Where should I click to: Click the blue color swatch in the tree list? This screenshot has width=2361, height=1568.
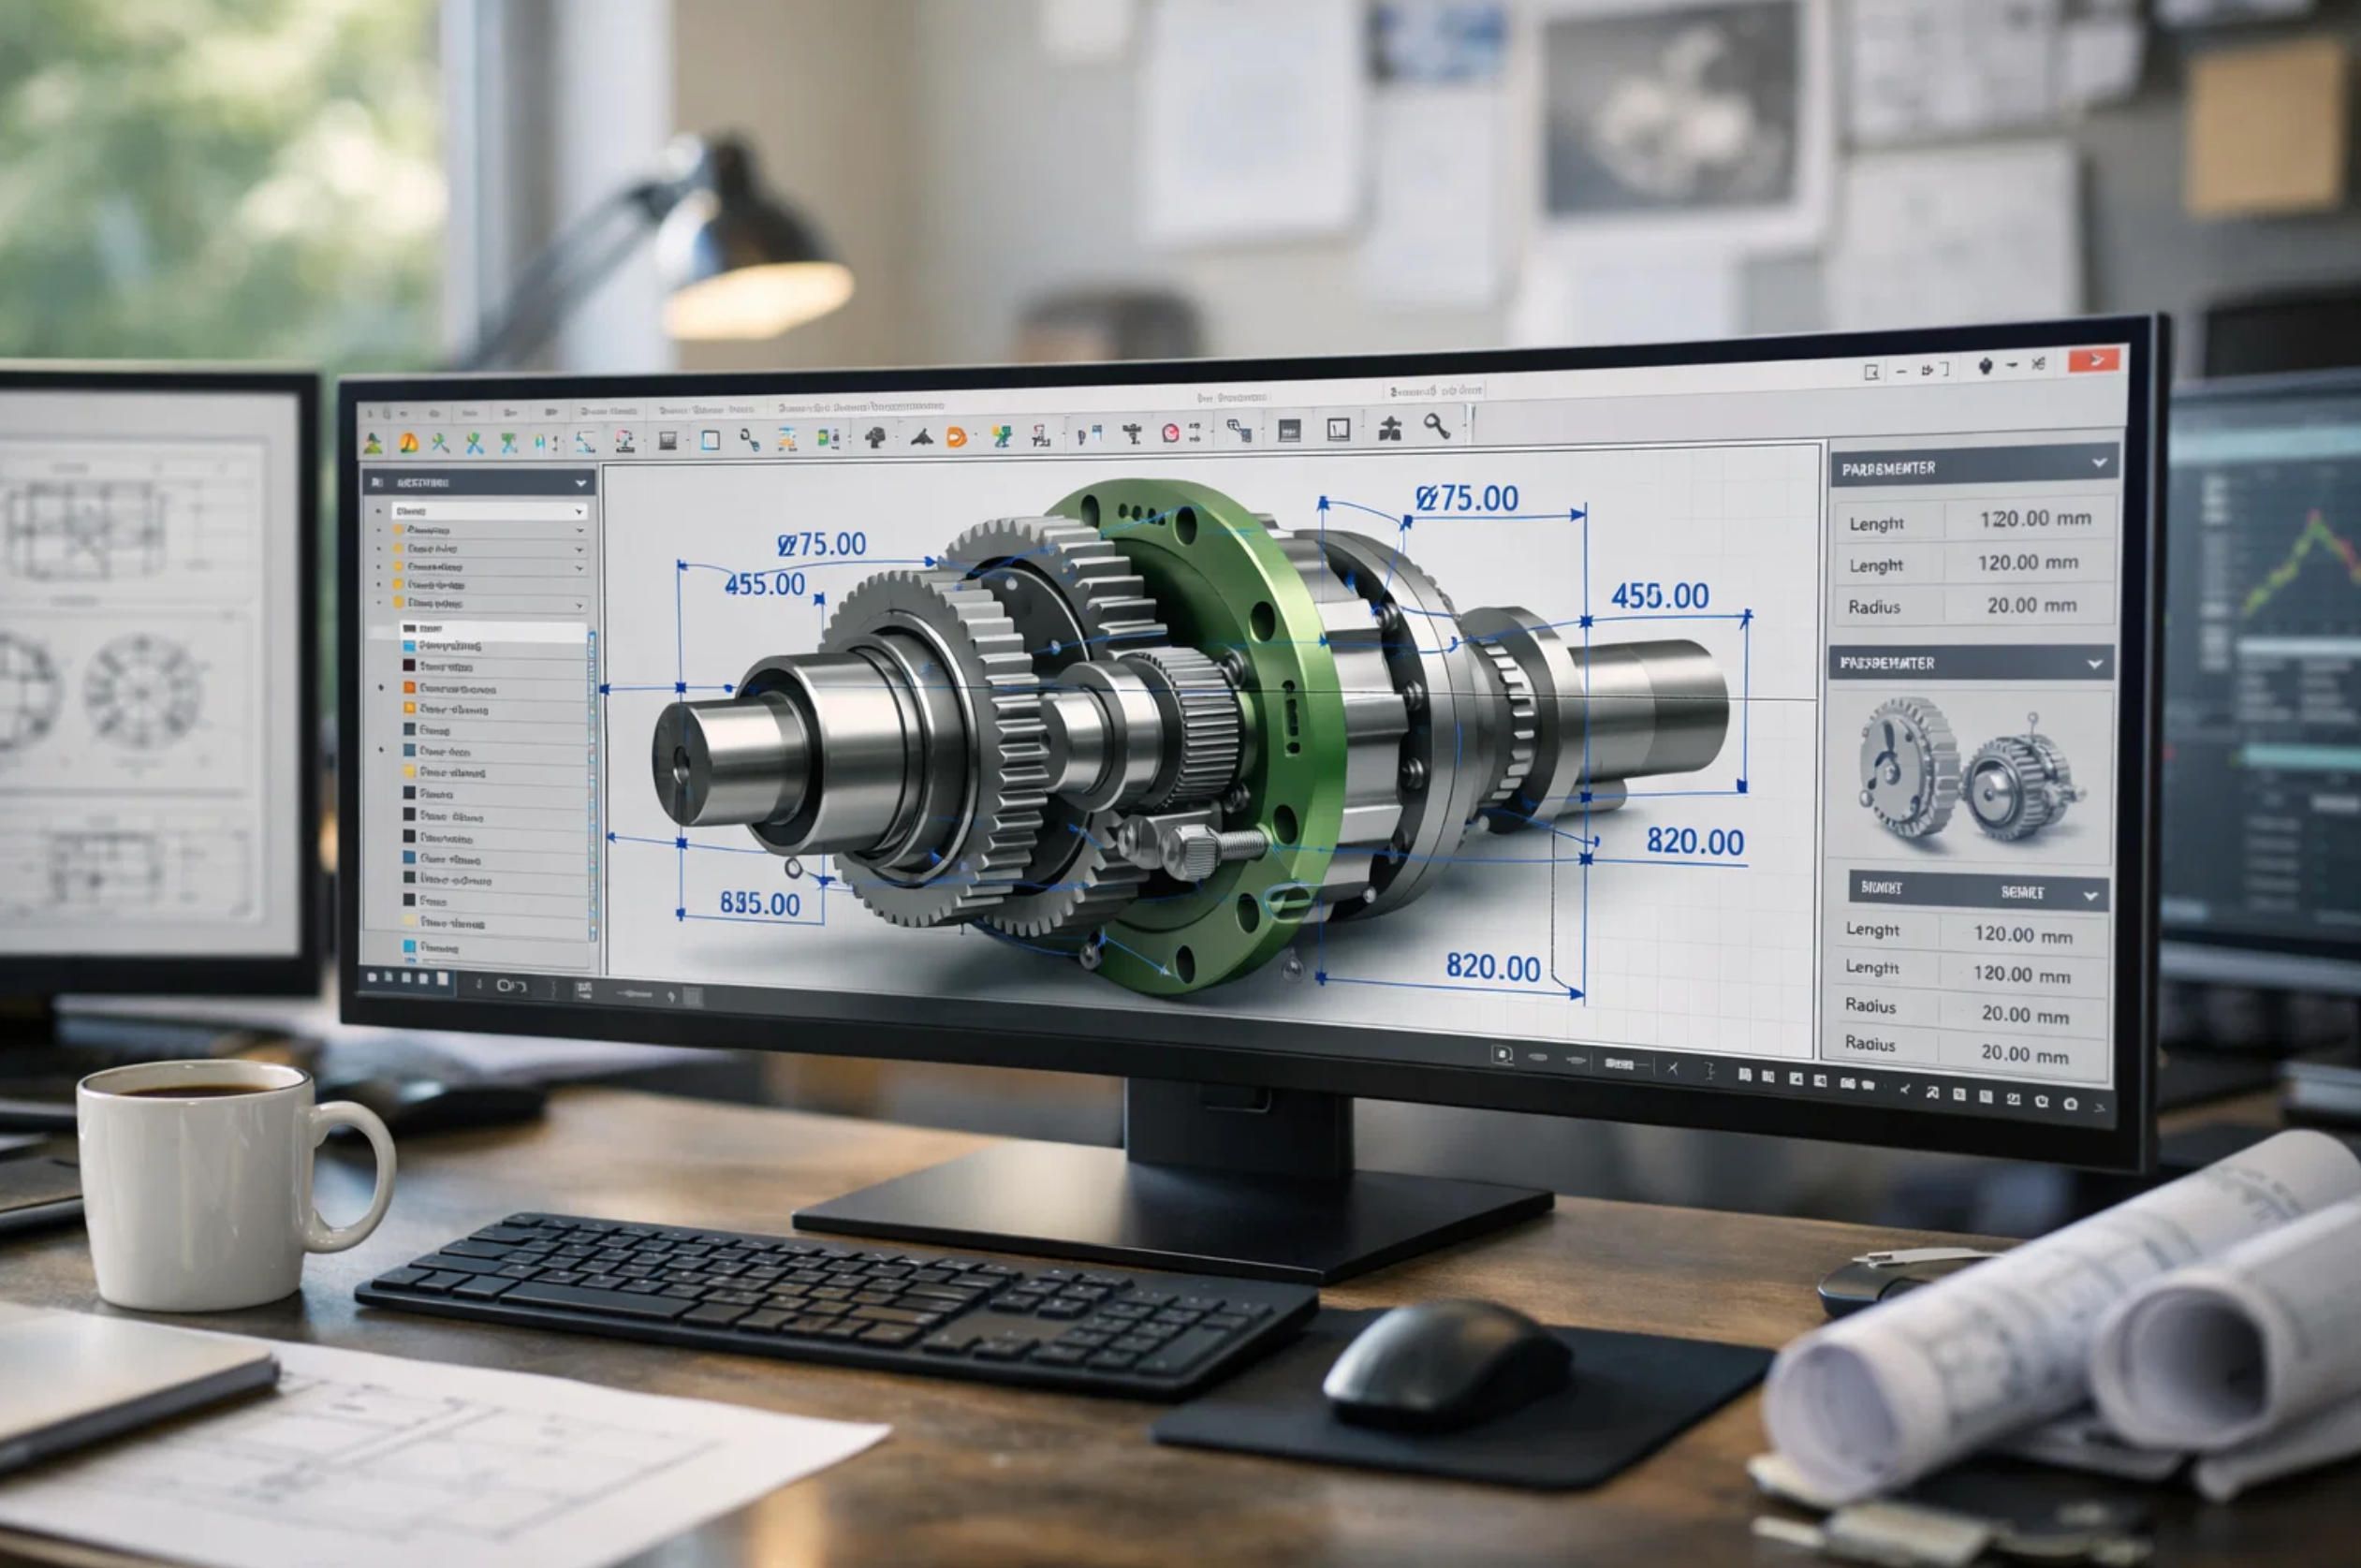[410, 647]
